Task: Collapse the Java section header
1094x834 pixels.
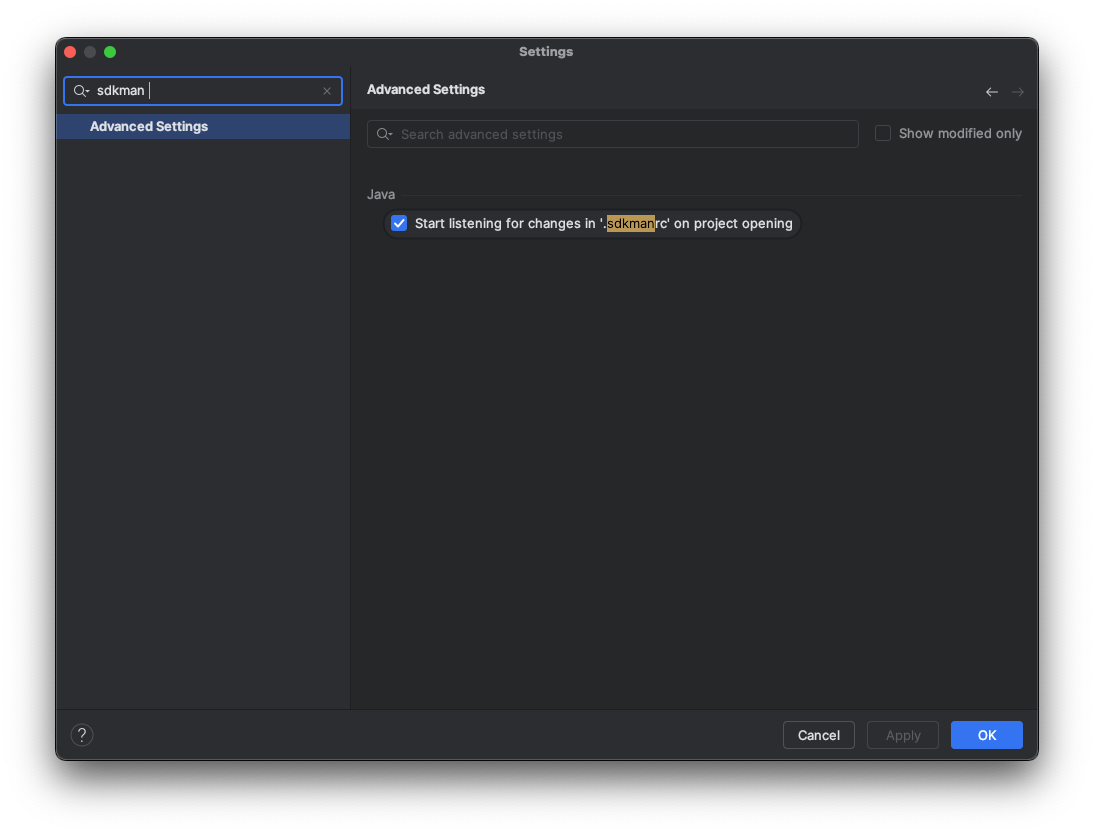Action: point(381,194)
